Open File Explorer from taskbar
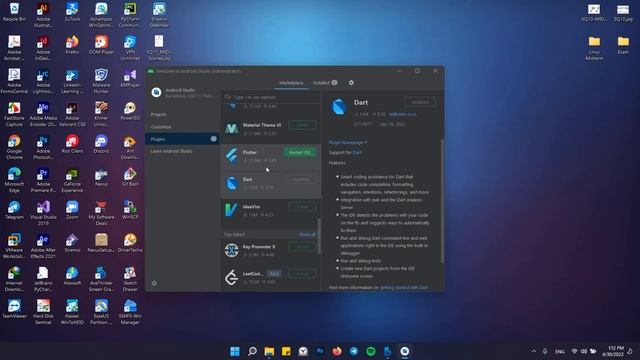640x360 pixels. [269, 351]
